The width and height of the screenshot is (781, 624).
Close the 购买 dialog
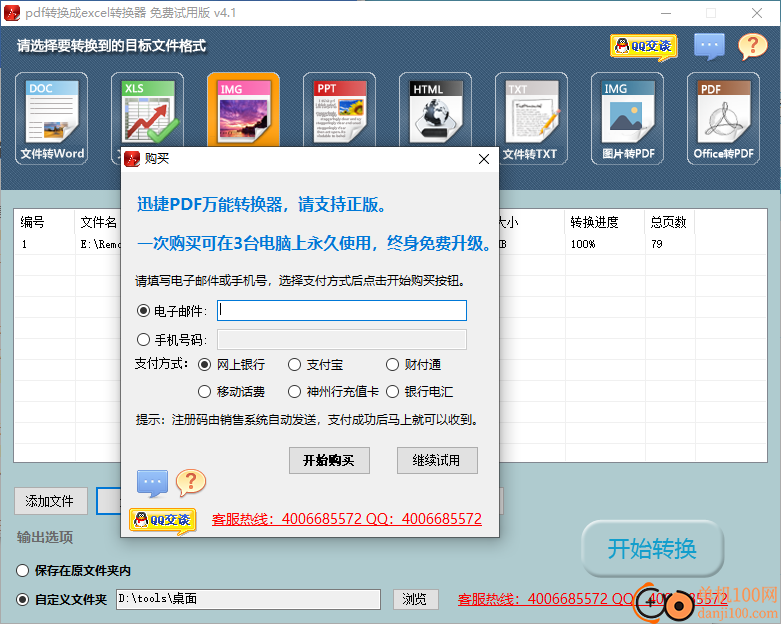[484, 159]
